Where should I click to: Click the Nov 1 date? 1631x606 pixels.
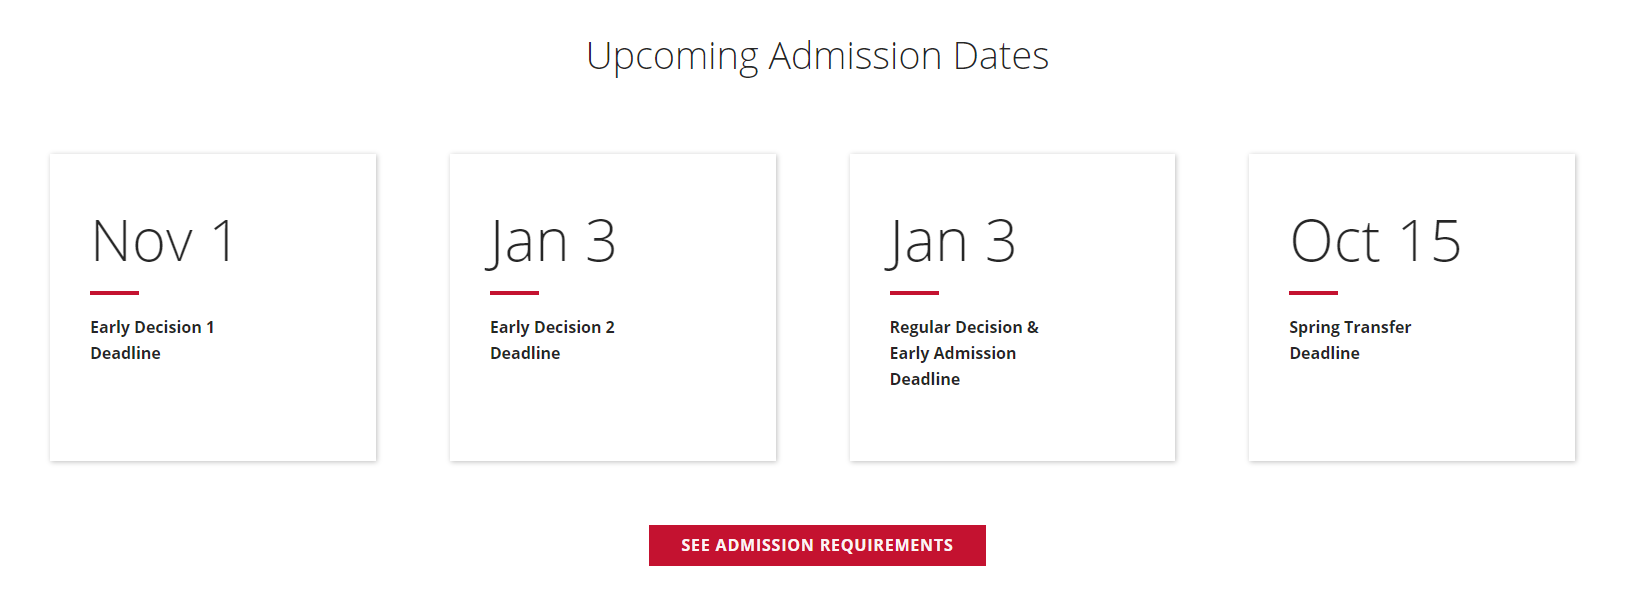click(163, 242)
